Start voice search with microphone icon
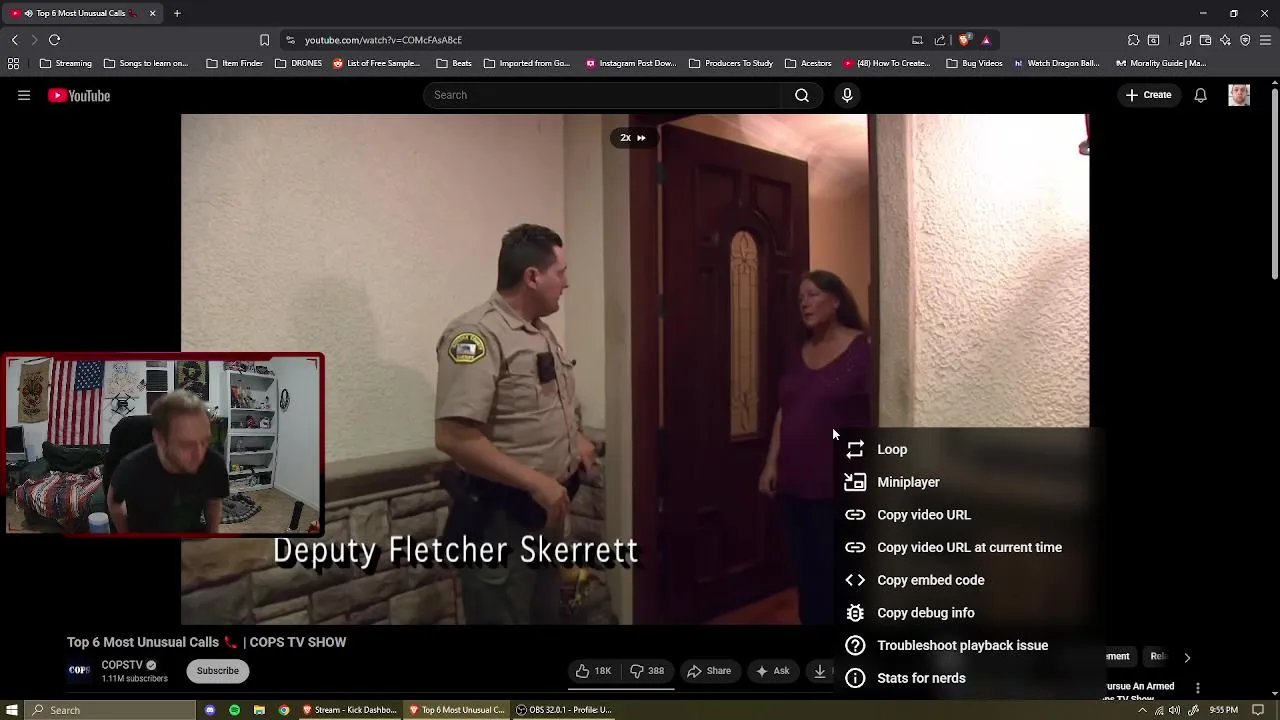Image resolution: width=1280 pixels, height=720 pixels. 847,95
